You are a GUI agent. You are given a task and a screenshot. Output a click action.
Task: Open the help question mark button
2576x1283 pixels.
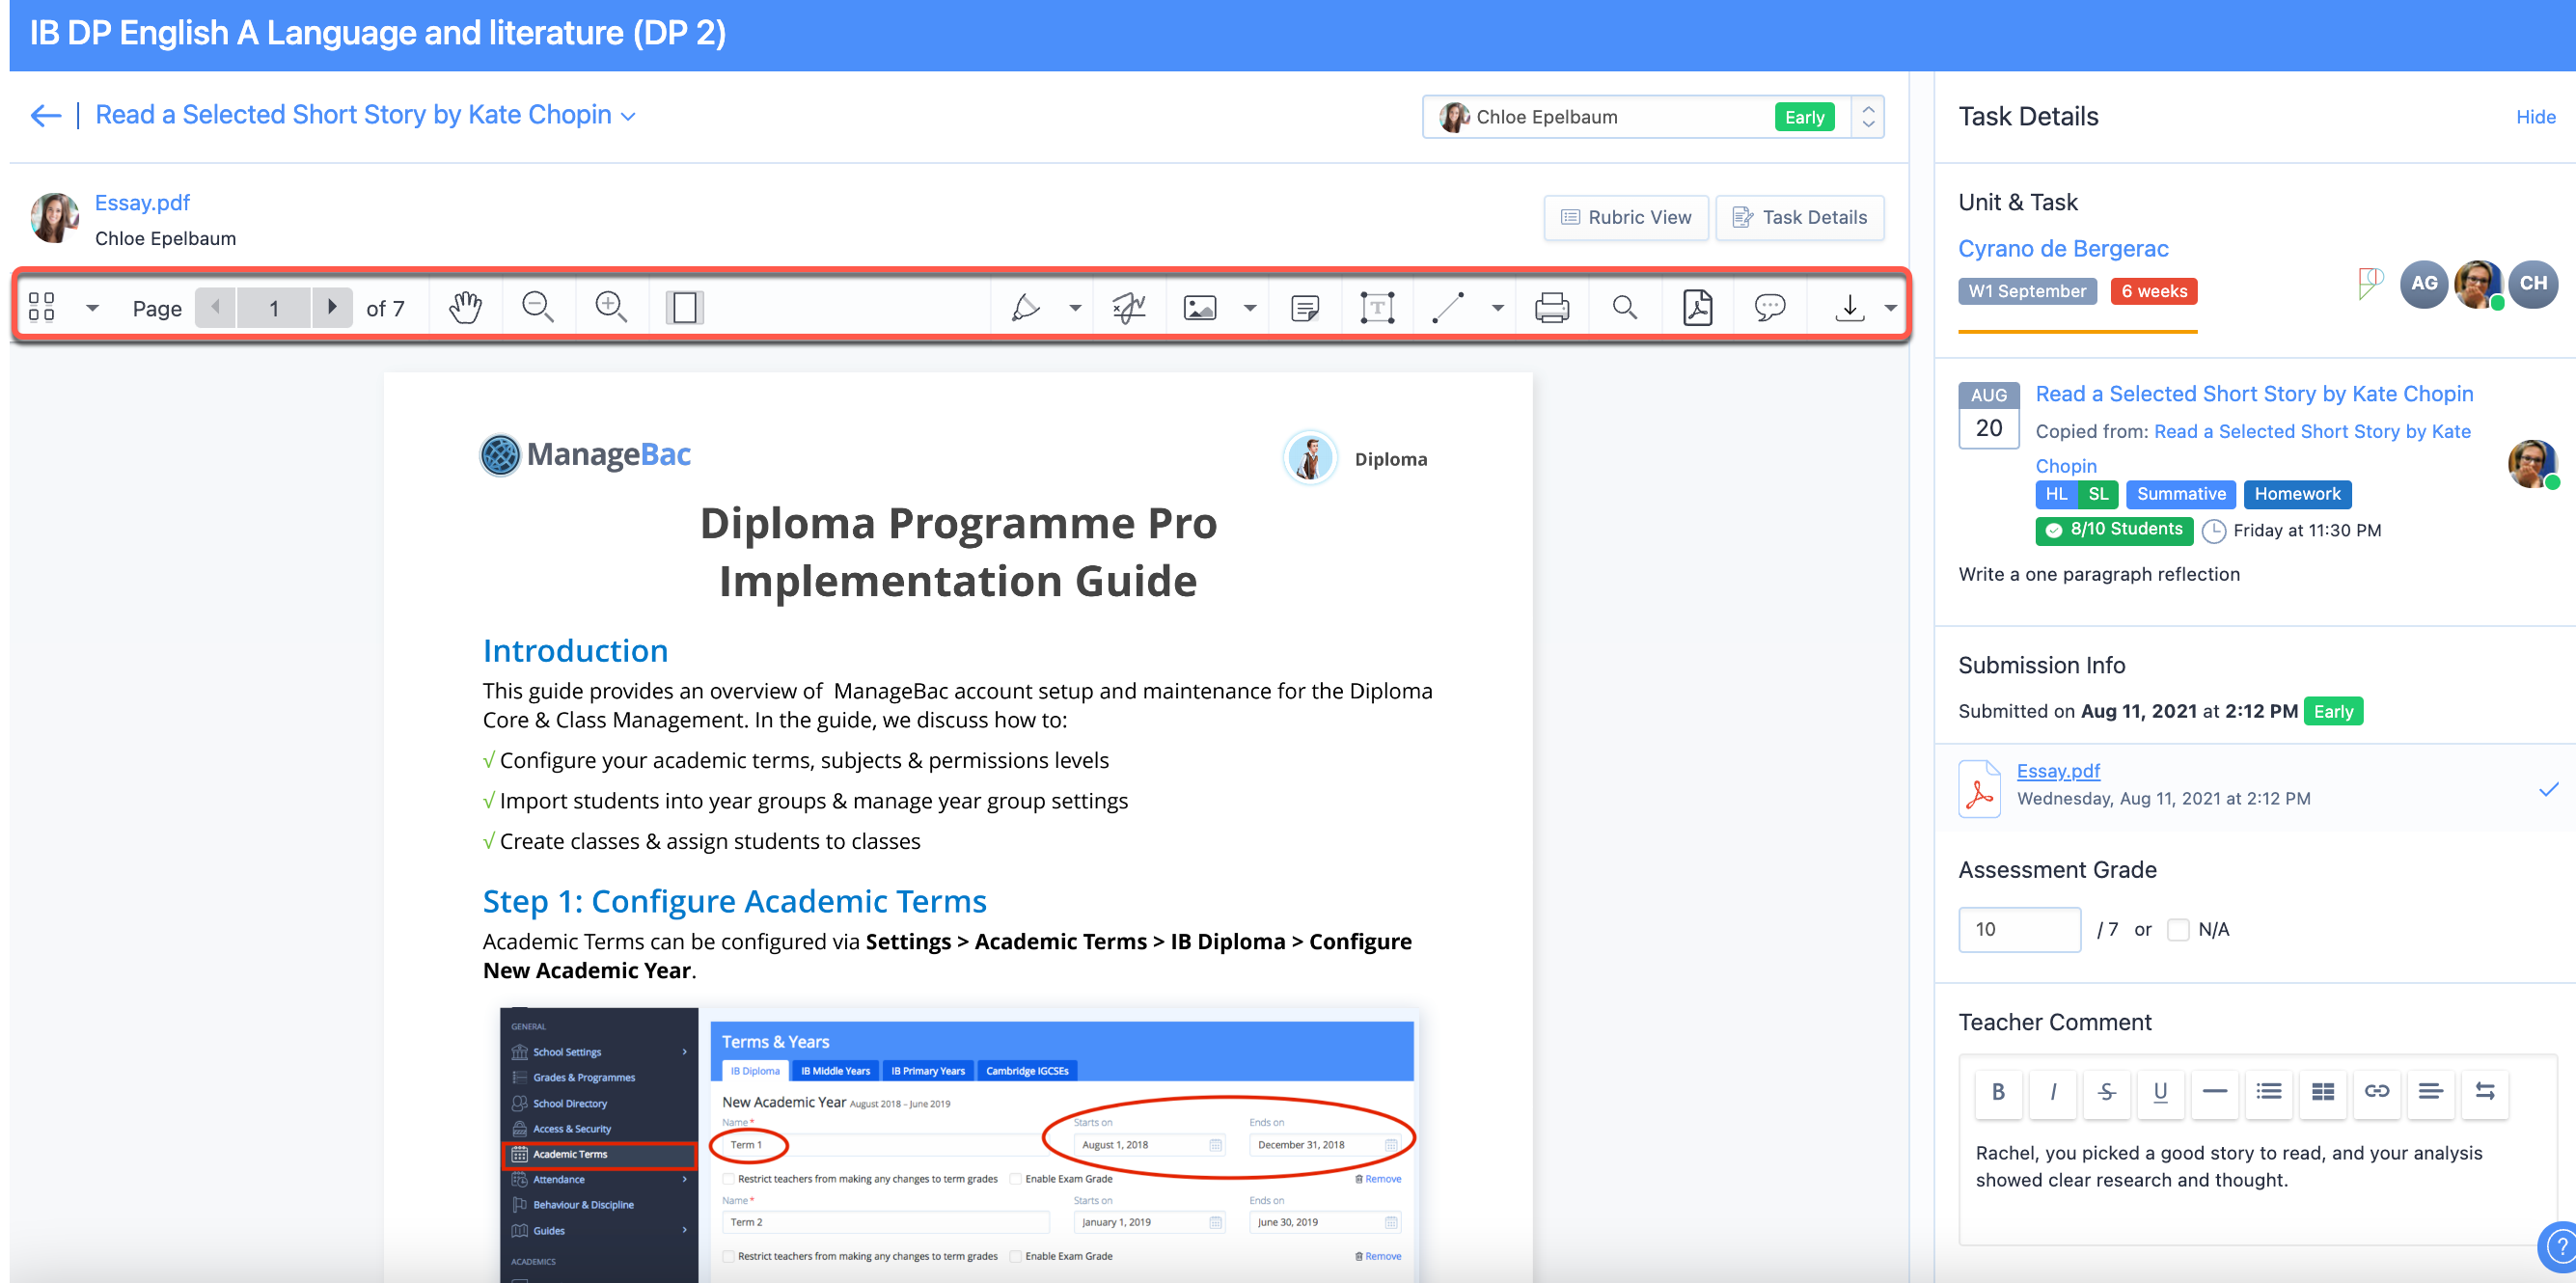[x=2558, y=1245]
